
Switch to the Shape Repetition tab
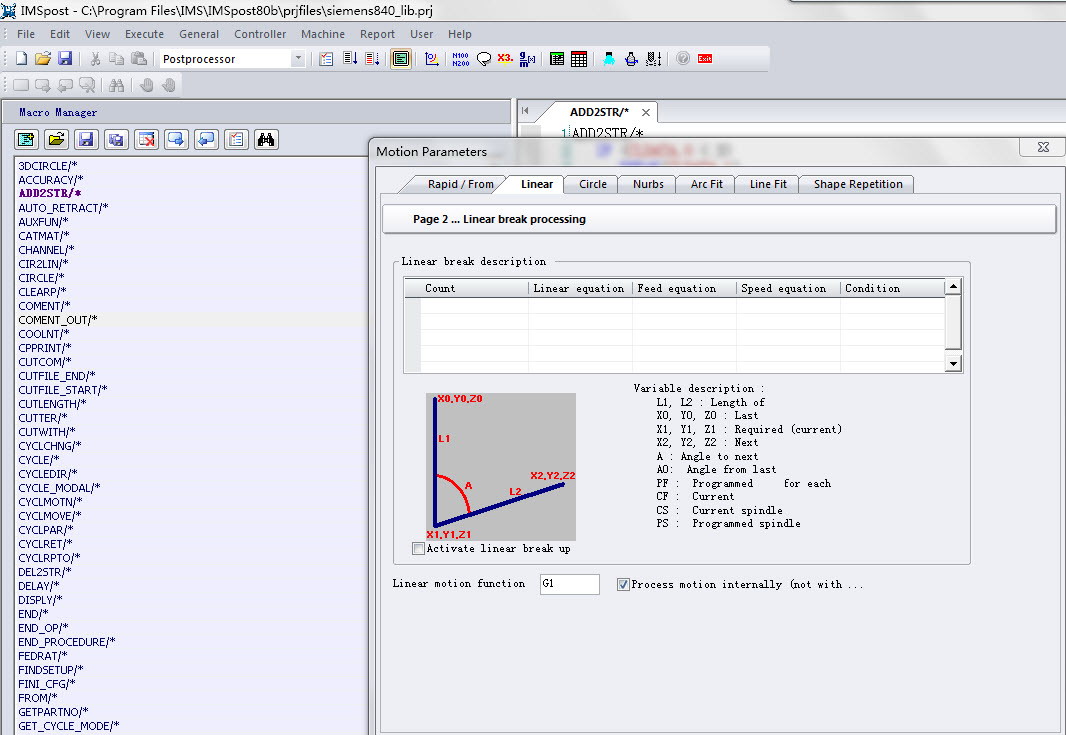click(x=858, y=184)
